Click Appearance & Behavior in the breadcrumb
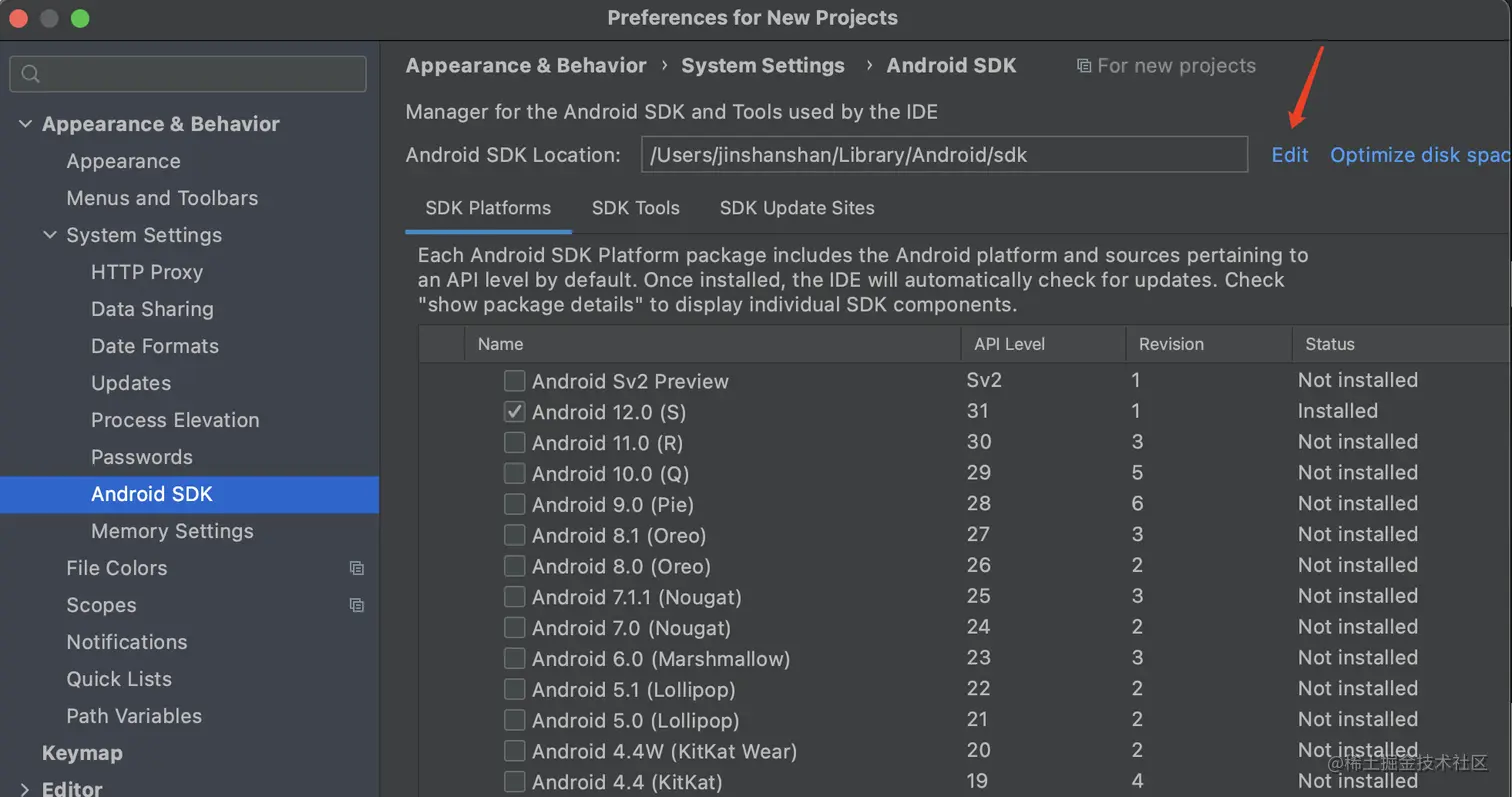Screen dimensions: 1512x797 click(526, 66)
